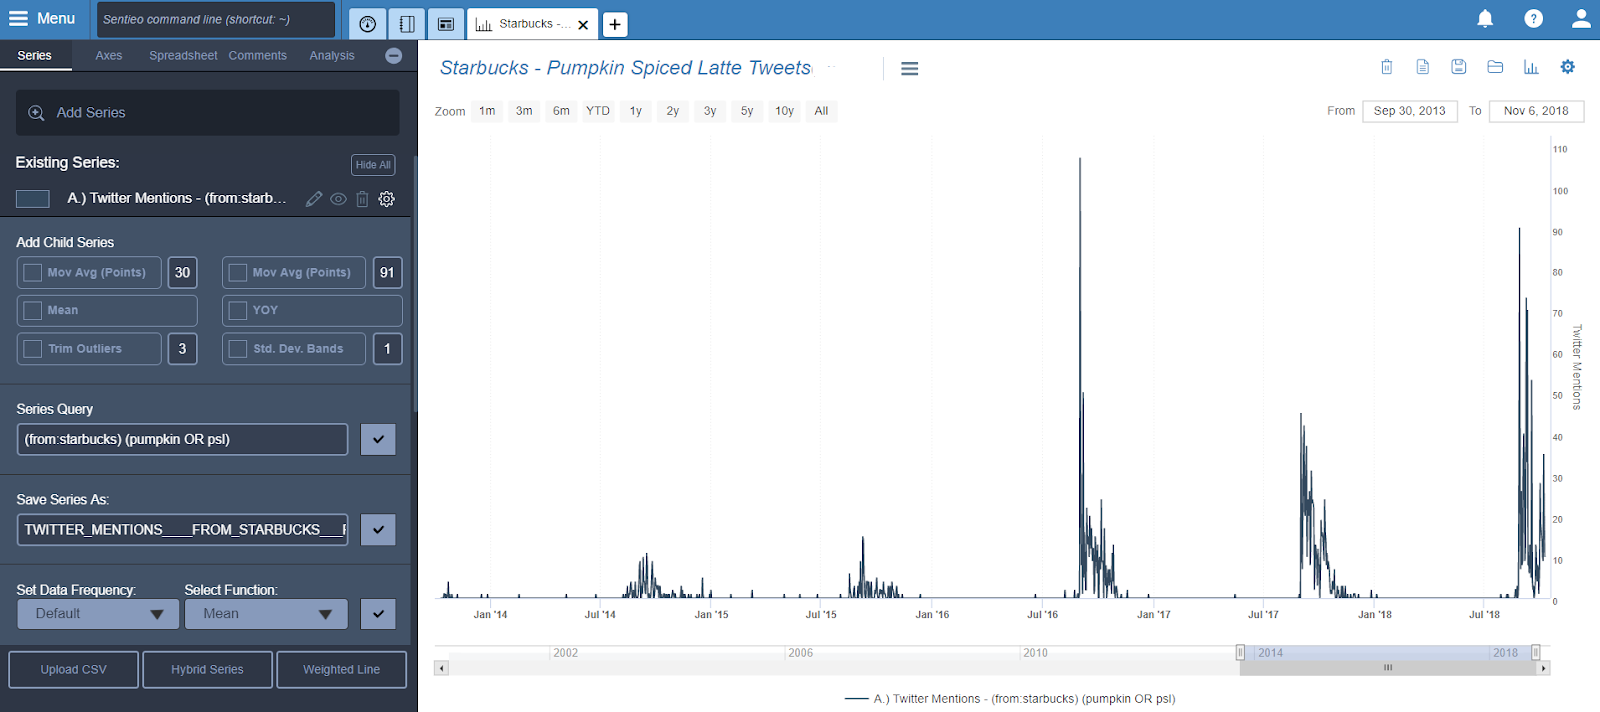Zoom chart to 1m
The height and width of the screenshot is (712, 1600).
pos(487,111)
